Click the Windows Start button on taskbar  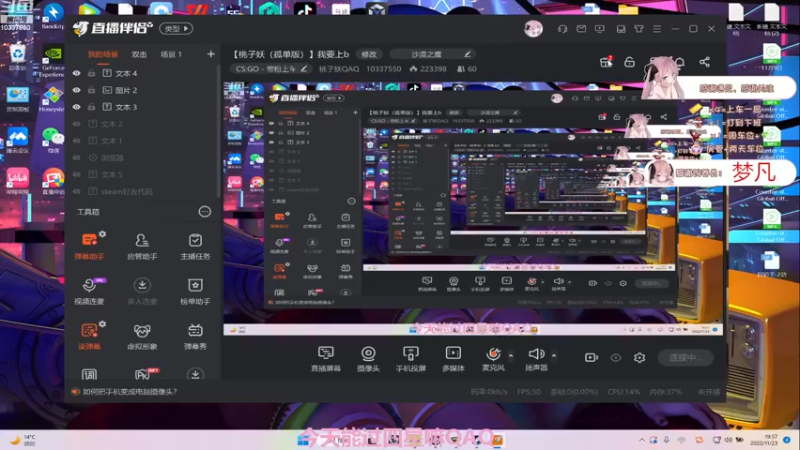[x=303, y=440]
